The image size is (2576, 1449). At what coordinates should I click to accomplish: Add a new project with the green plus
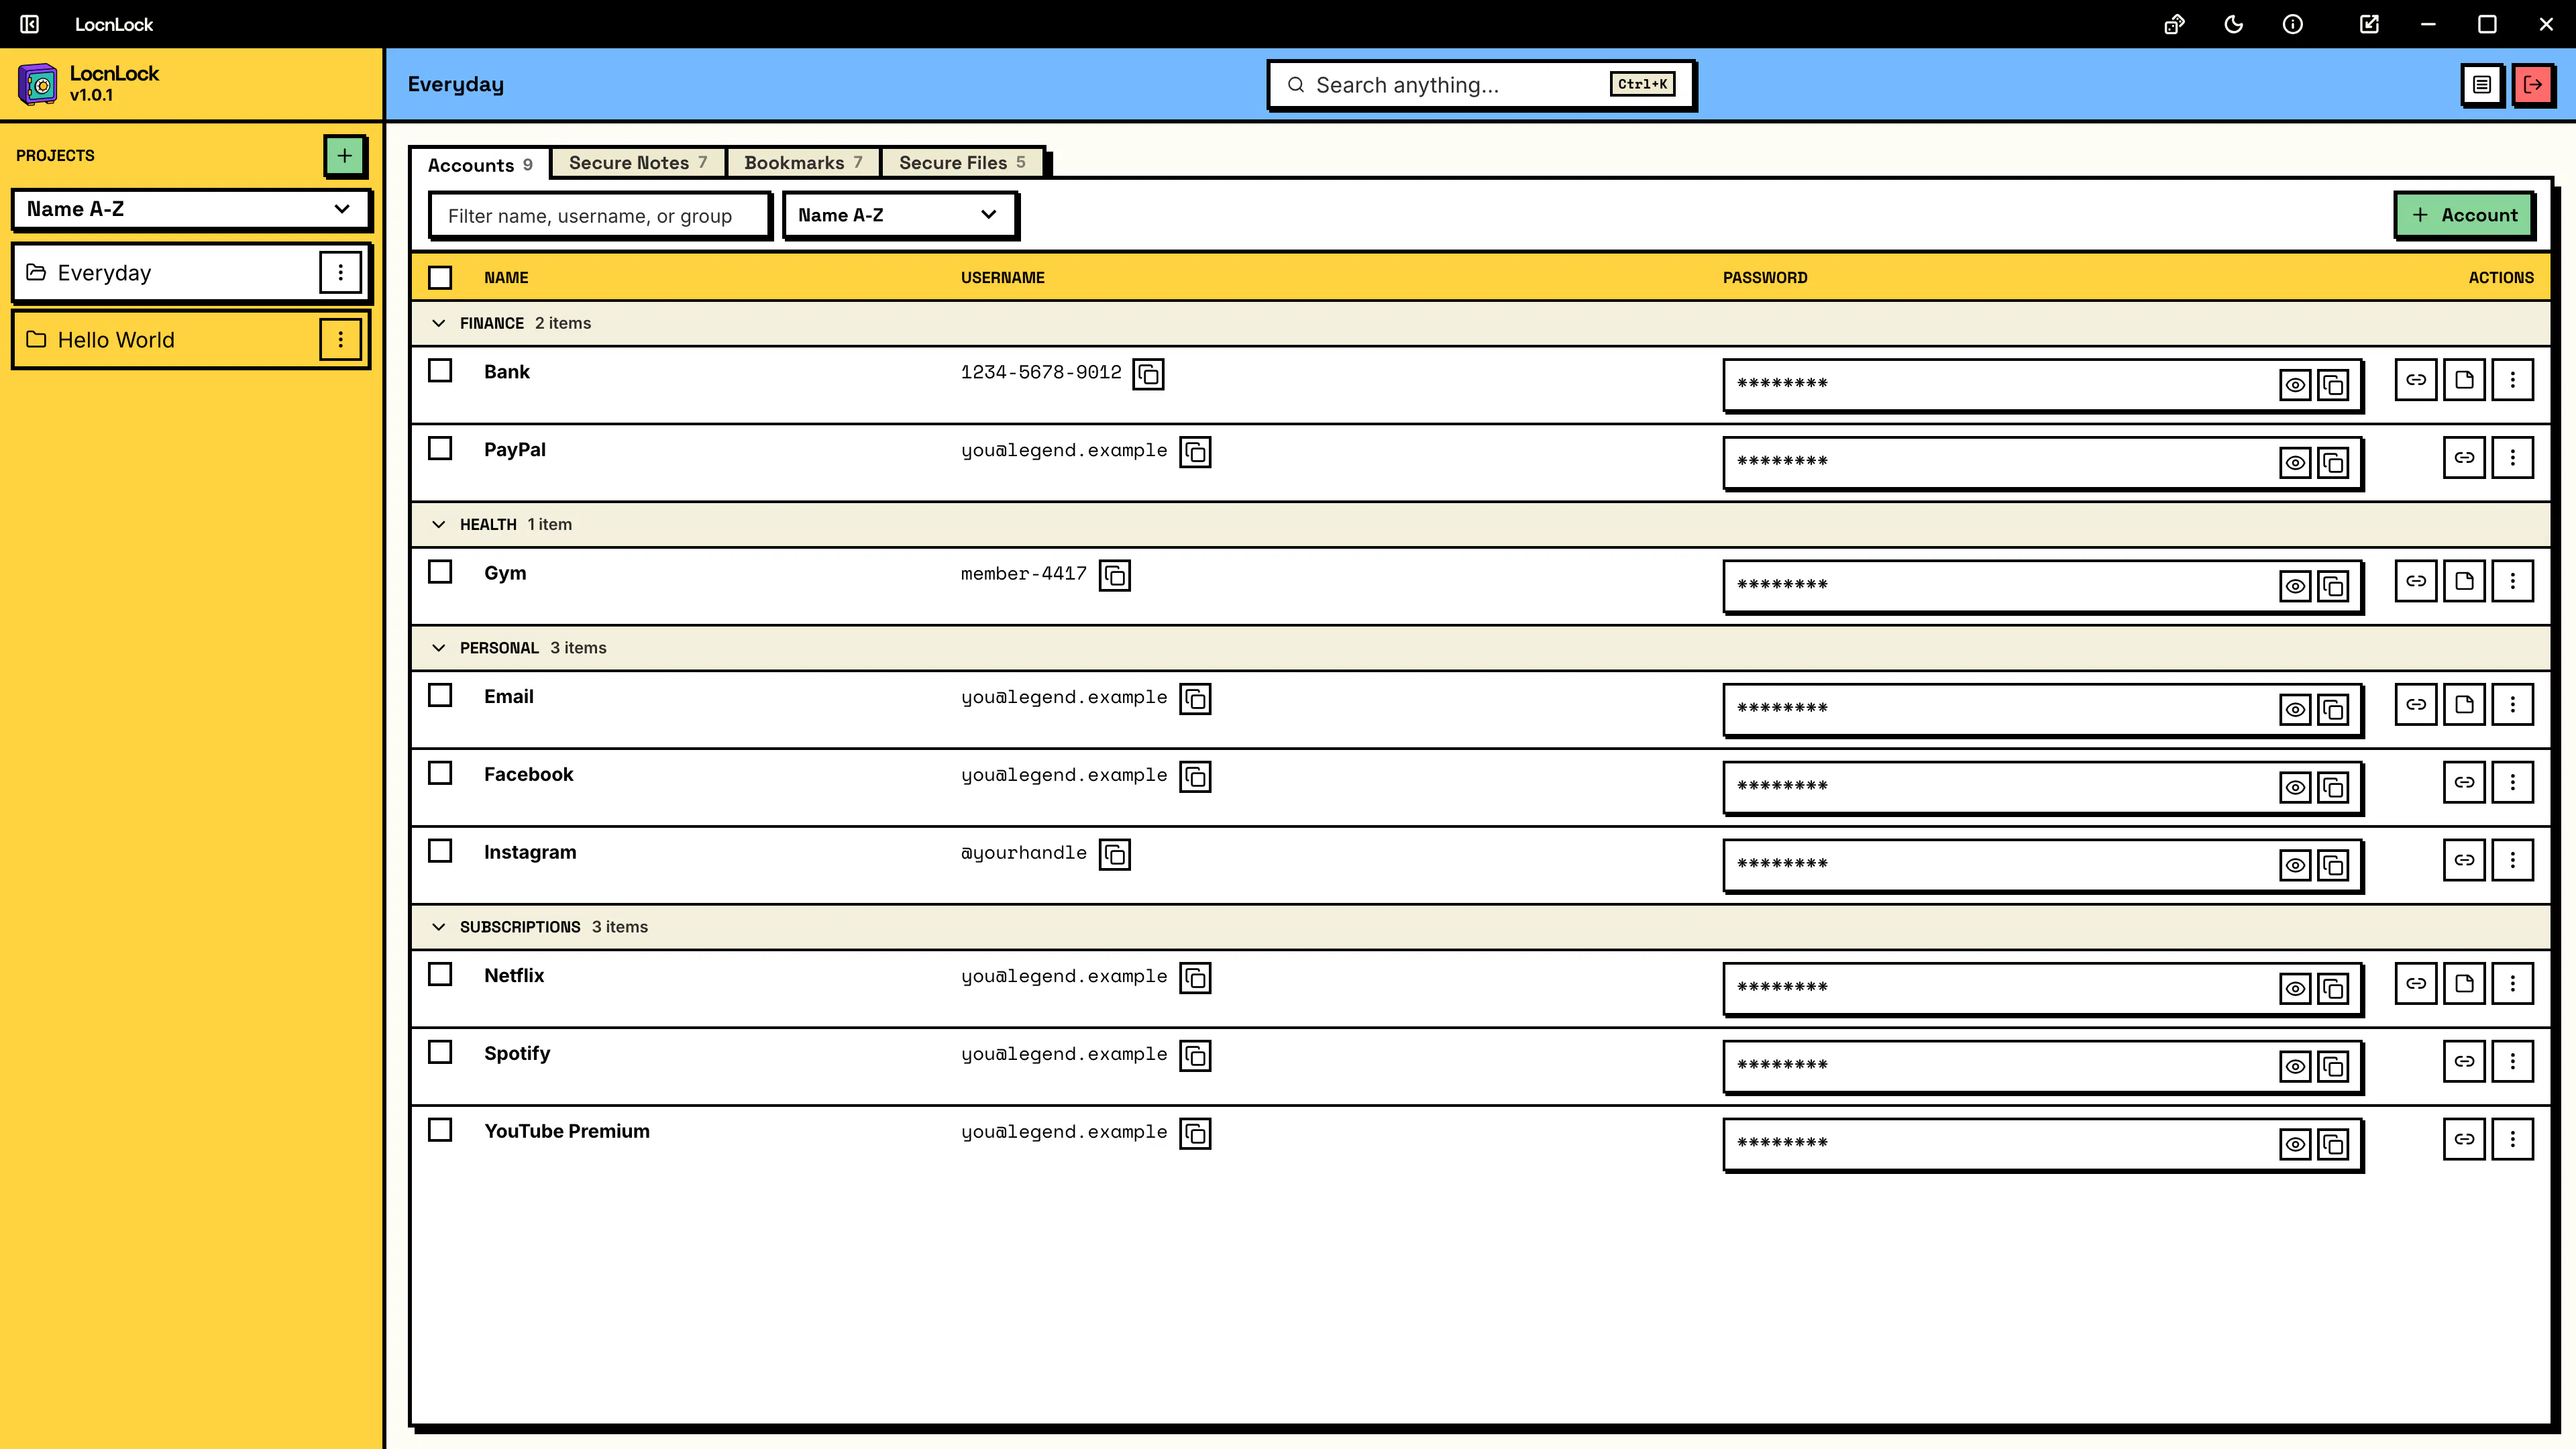tap(344, 156)
